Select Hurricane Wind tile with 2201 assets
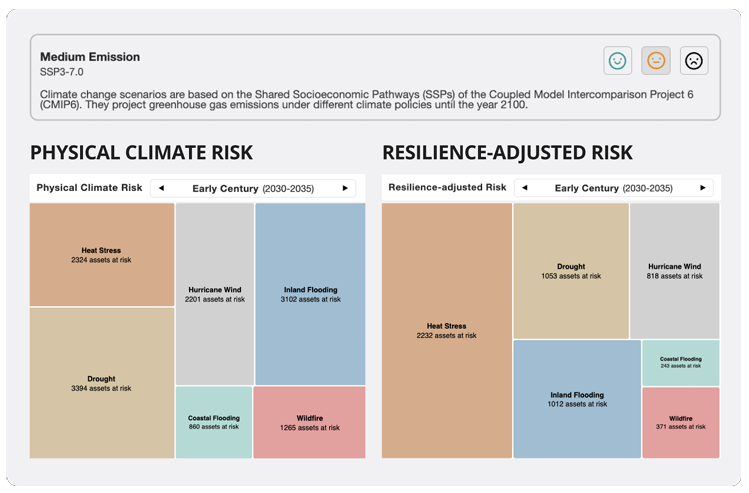The width and height of the screenshot is (749, 493). point(214,294)
